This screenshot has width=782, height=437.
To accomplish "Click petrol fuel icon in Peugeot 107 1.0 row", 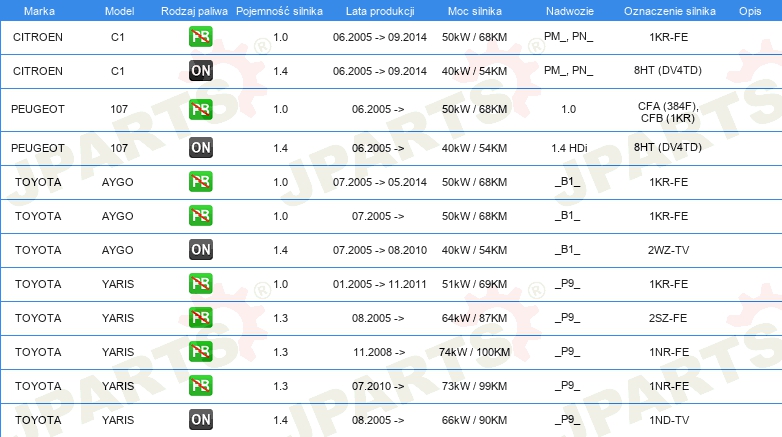I will 200,109.
